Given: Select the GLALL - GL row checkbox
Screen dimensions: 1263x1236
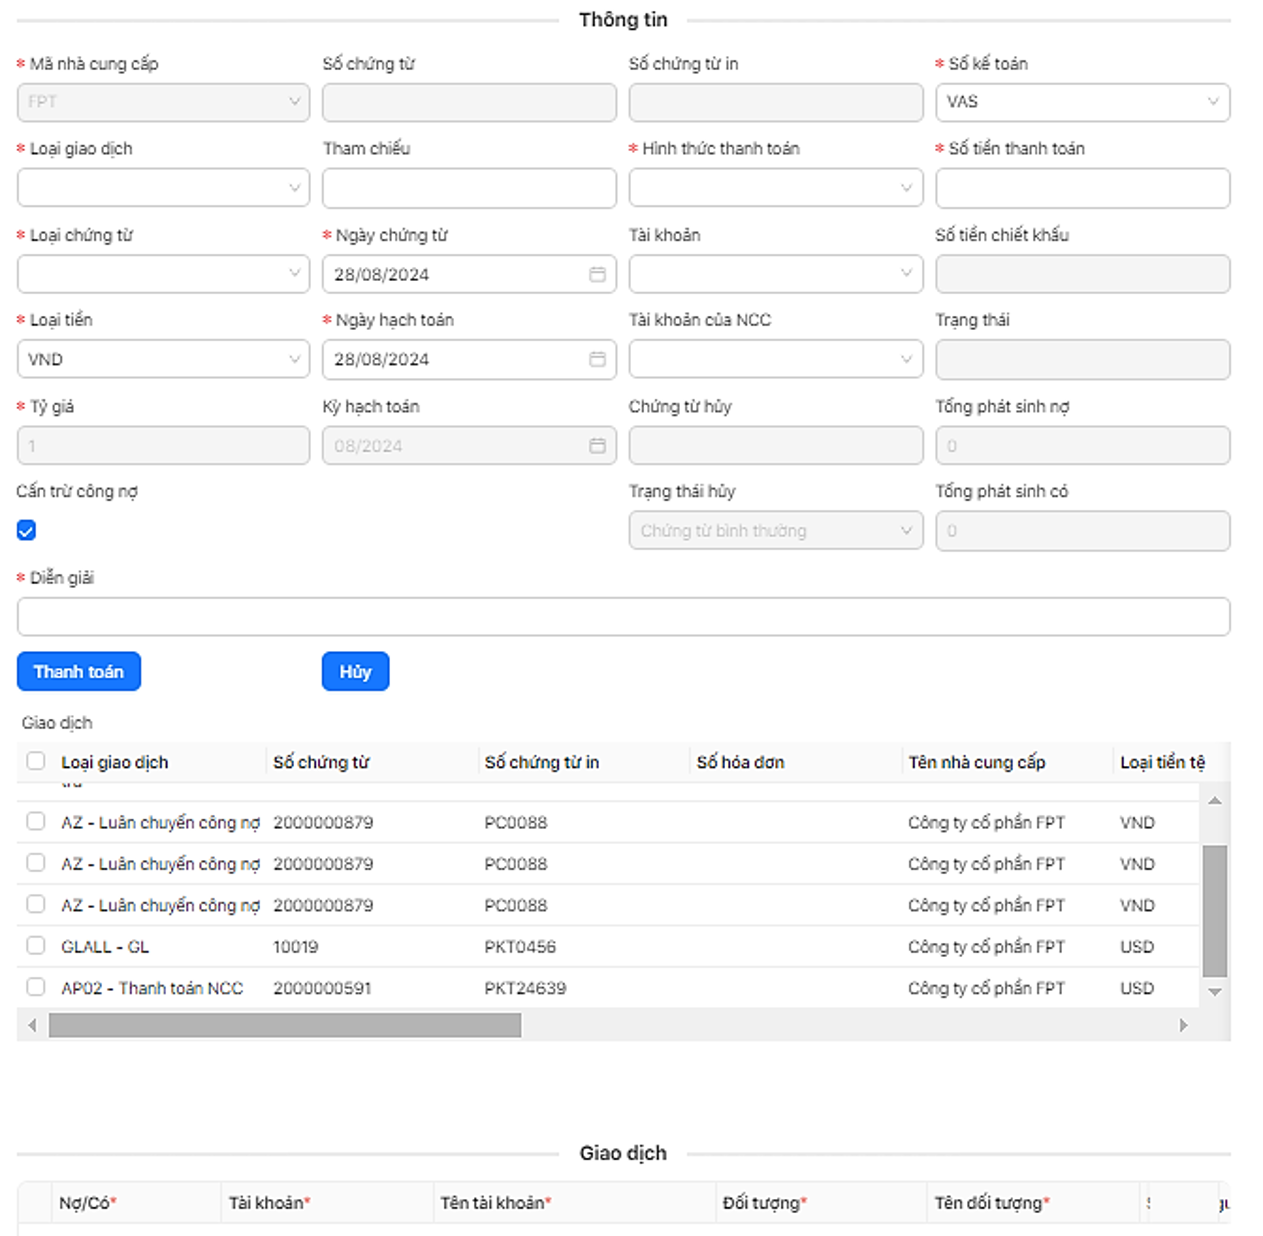Looking at the screenshot, I should pos(36,946).
